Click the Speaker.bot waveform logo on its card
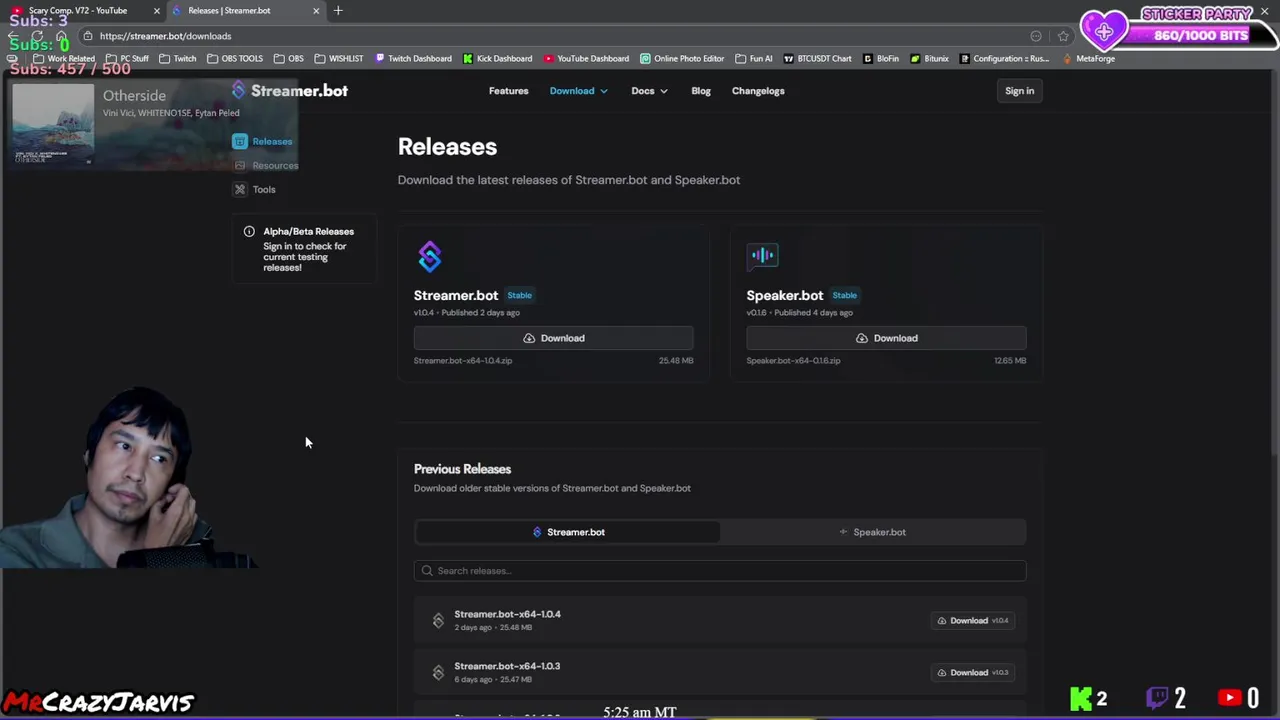The image size is (1280, 720). [762, 256]
